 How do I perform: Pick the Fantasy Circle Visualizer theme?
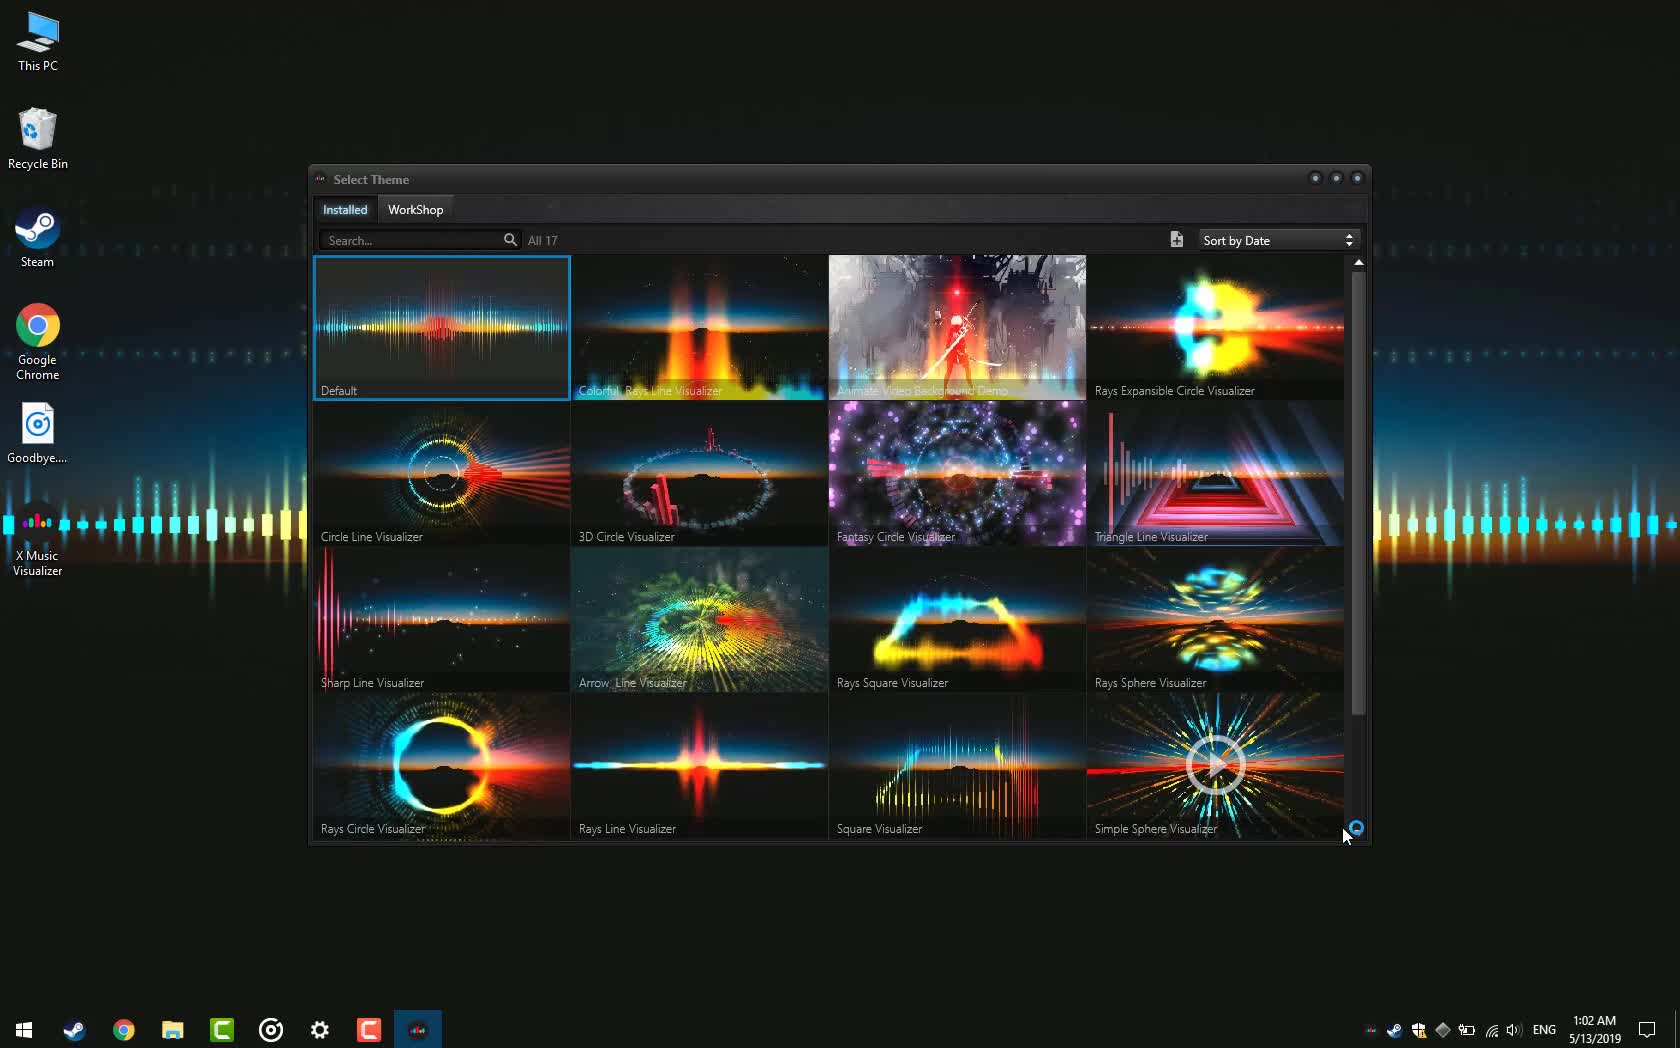click(x=957, y=473)
